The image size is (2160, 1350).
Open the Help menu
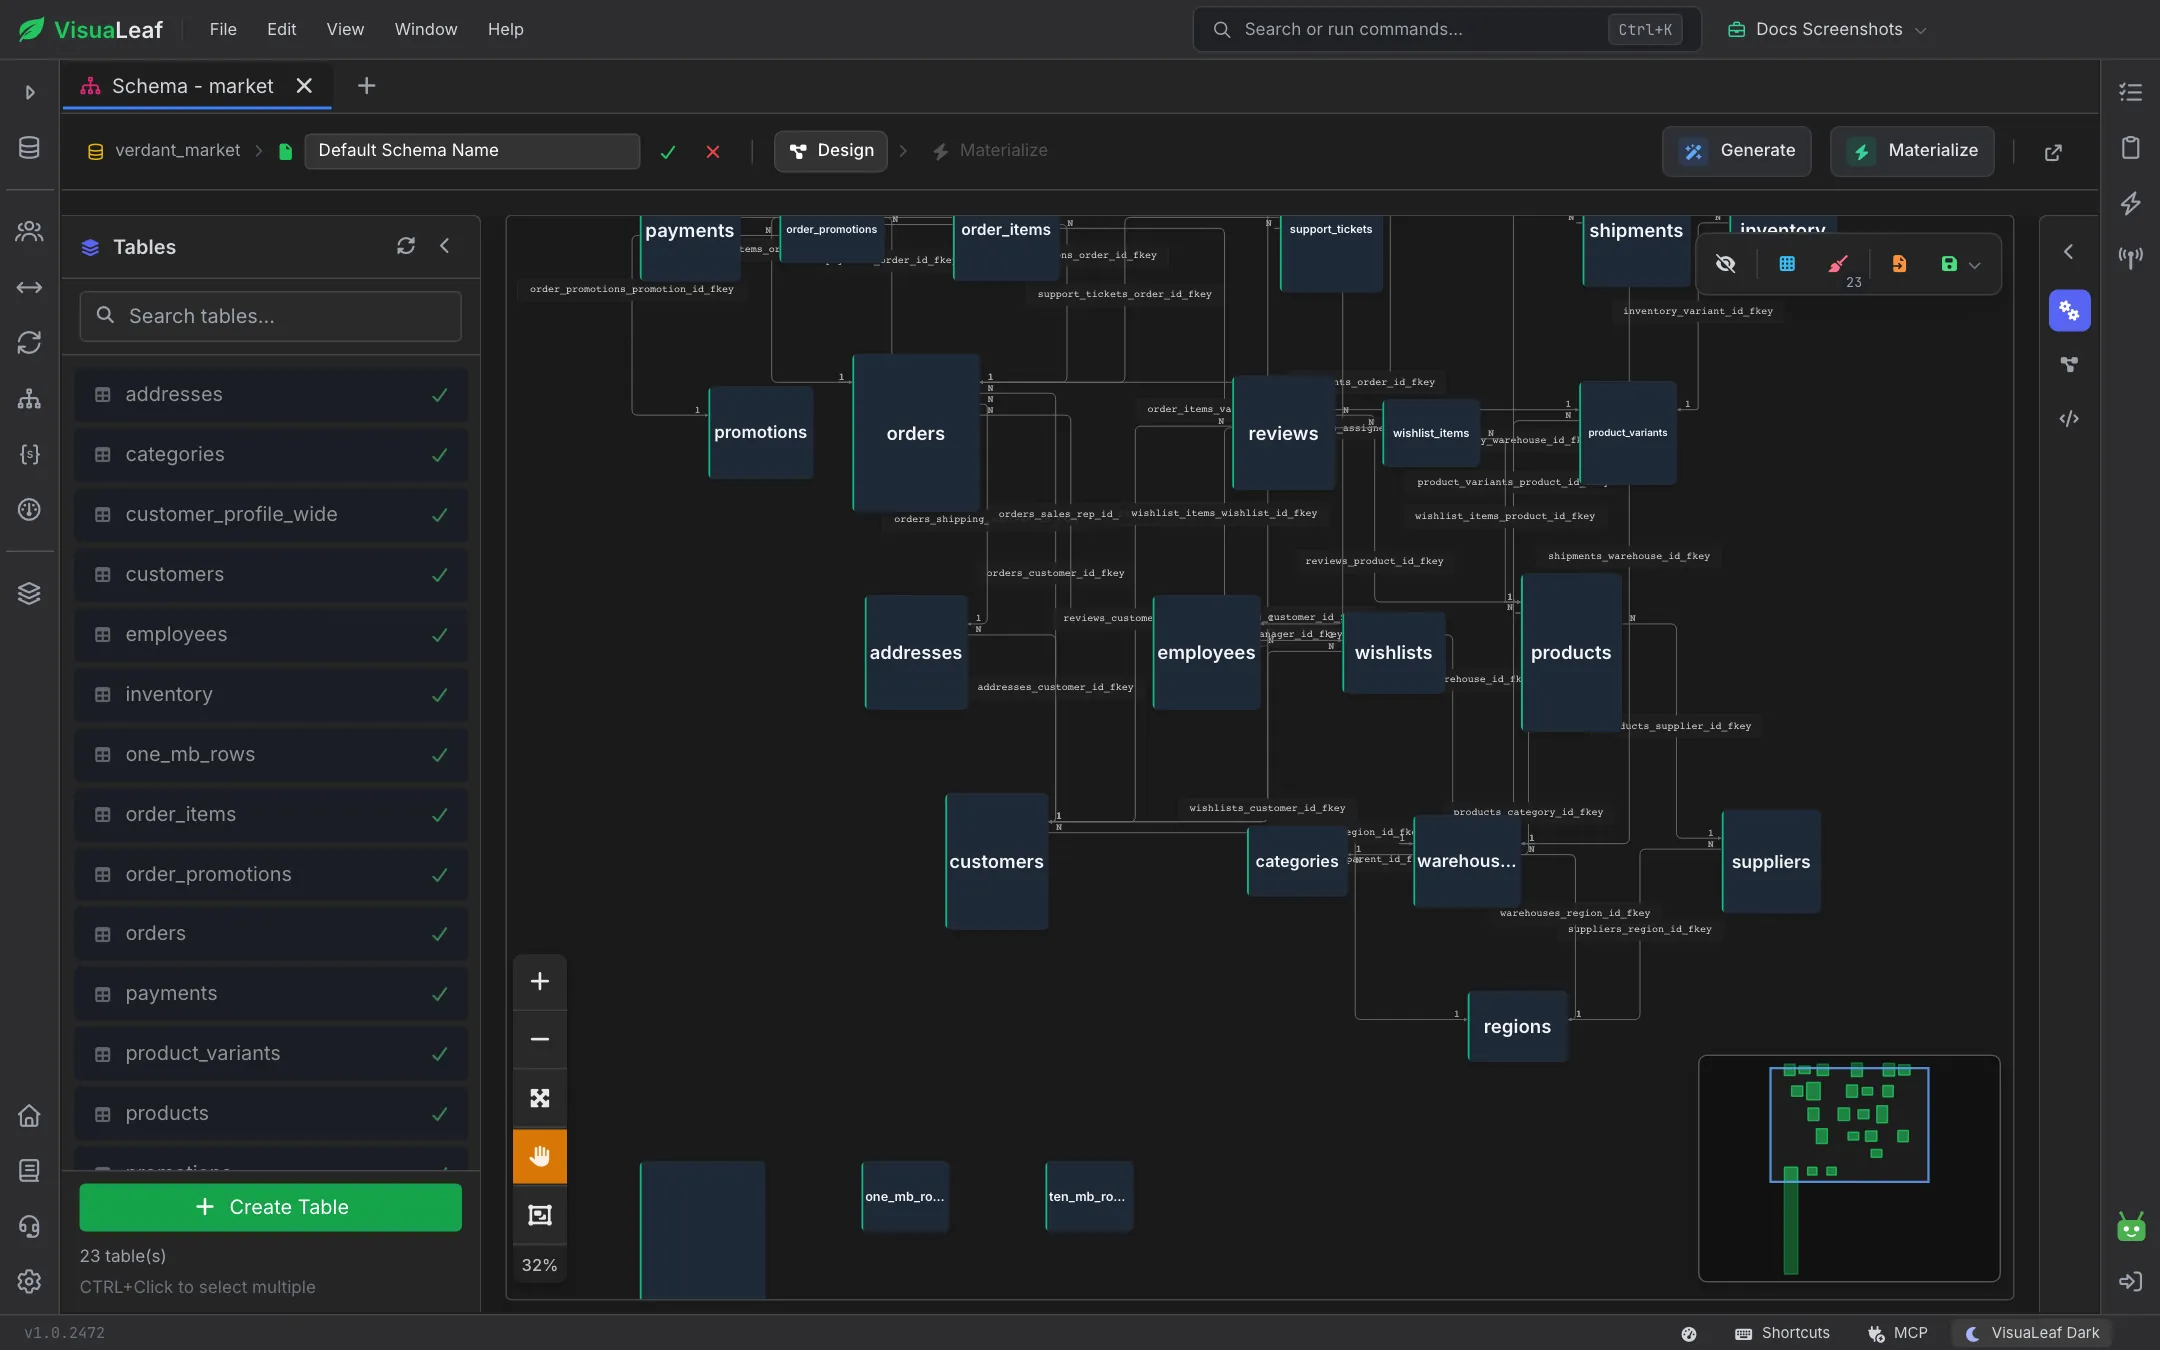click(505, 29)
